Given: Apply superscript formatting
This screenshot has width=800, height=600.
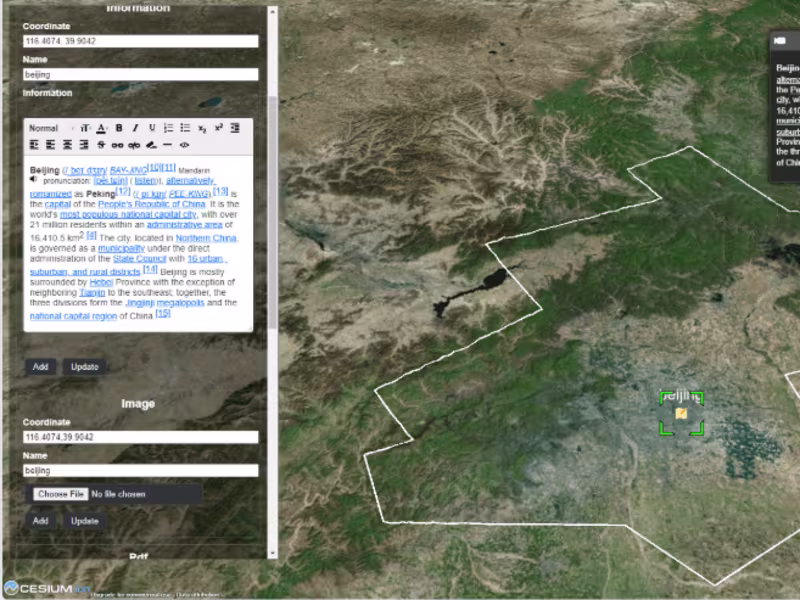Looking at the screenshot, I should 218,128.
